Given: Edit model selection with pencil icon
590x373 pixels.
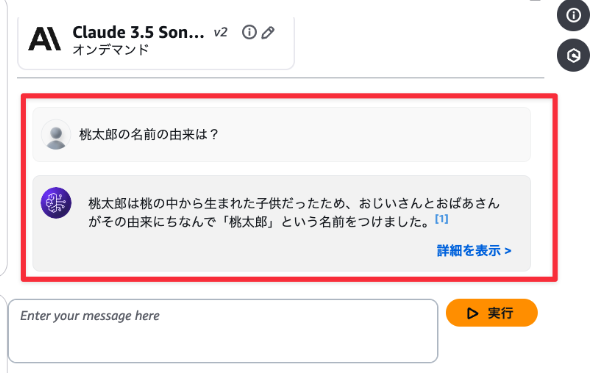Looking at the screenshot, I should click(x=268, y=33).
